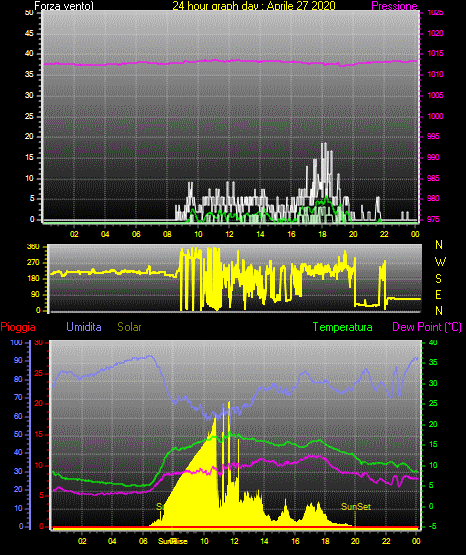466x555 pixels.
Task: Click the 18 hour tick on wind graph
Action: pos(322,234)
